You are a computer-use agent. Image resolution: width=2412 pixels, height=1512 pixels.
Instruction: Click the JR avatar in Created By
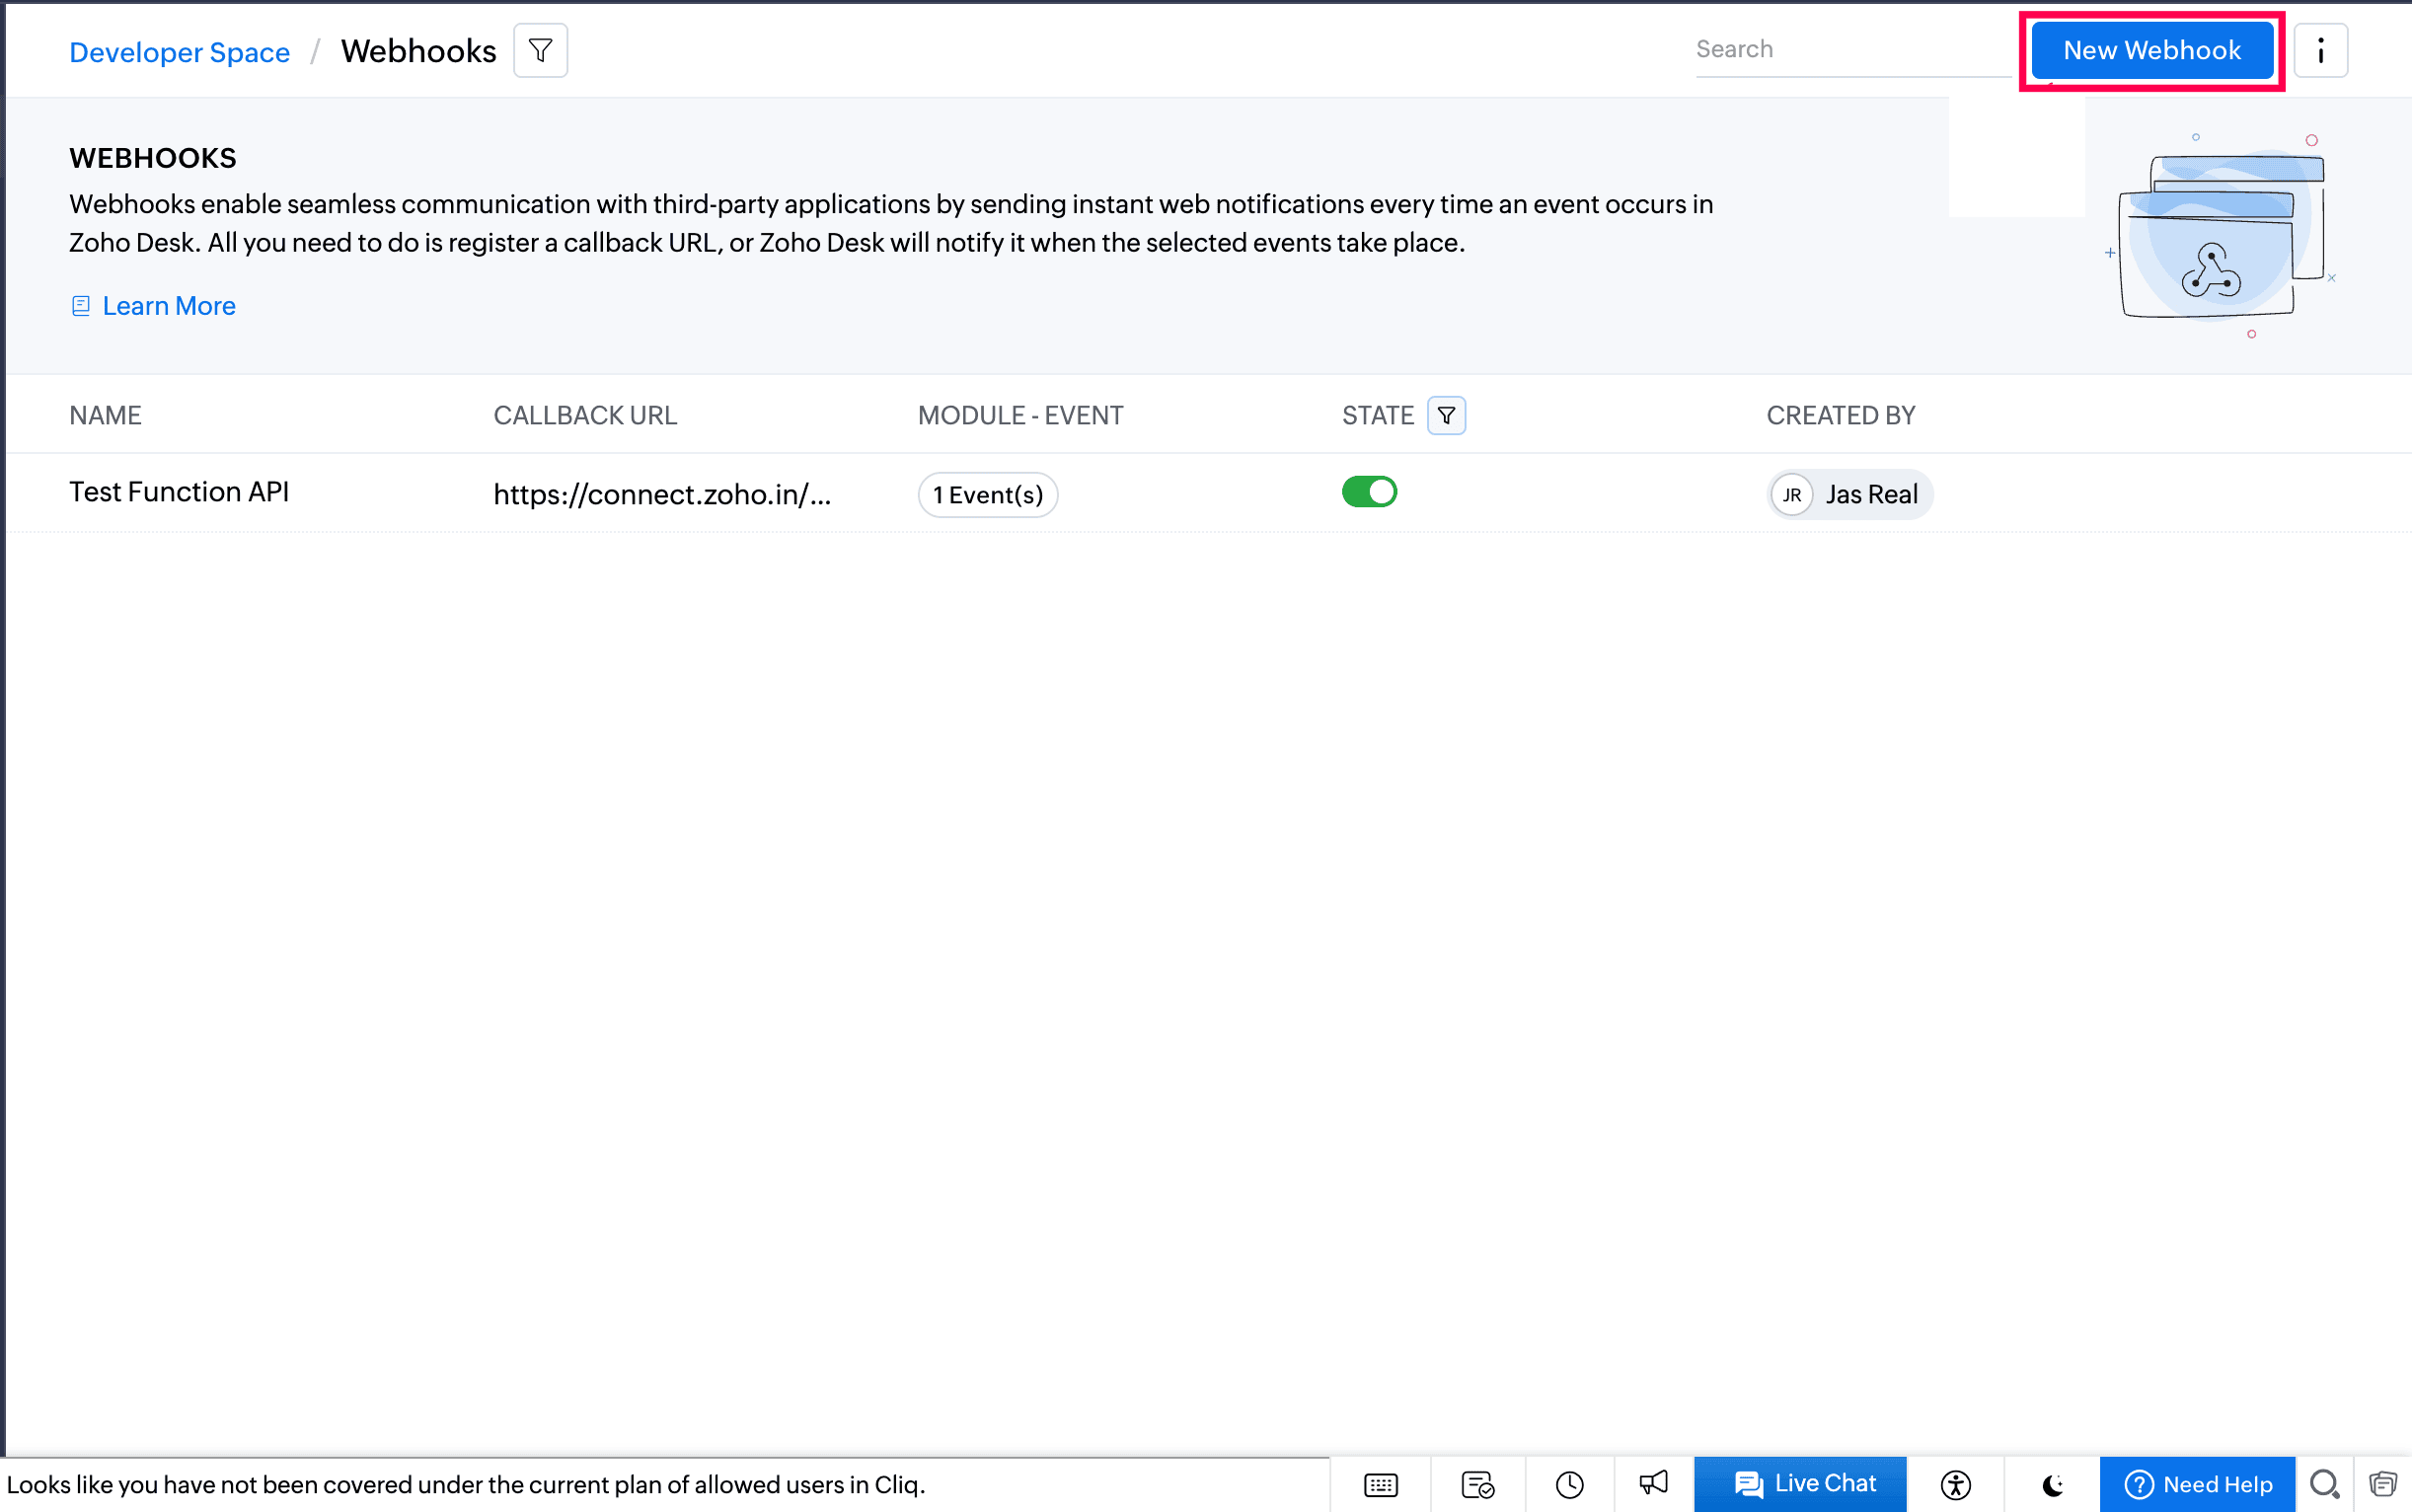click(x=1792, y=495)
